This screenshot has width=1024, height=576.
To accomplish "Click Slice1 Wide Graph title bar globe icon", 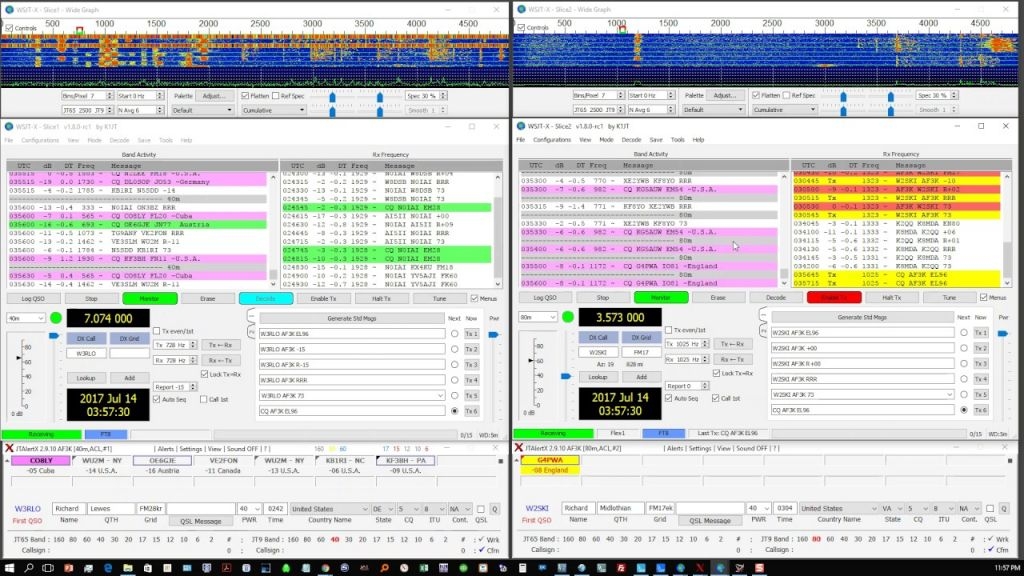I will tap(9, 10).
